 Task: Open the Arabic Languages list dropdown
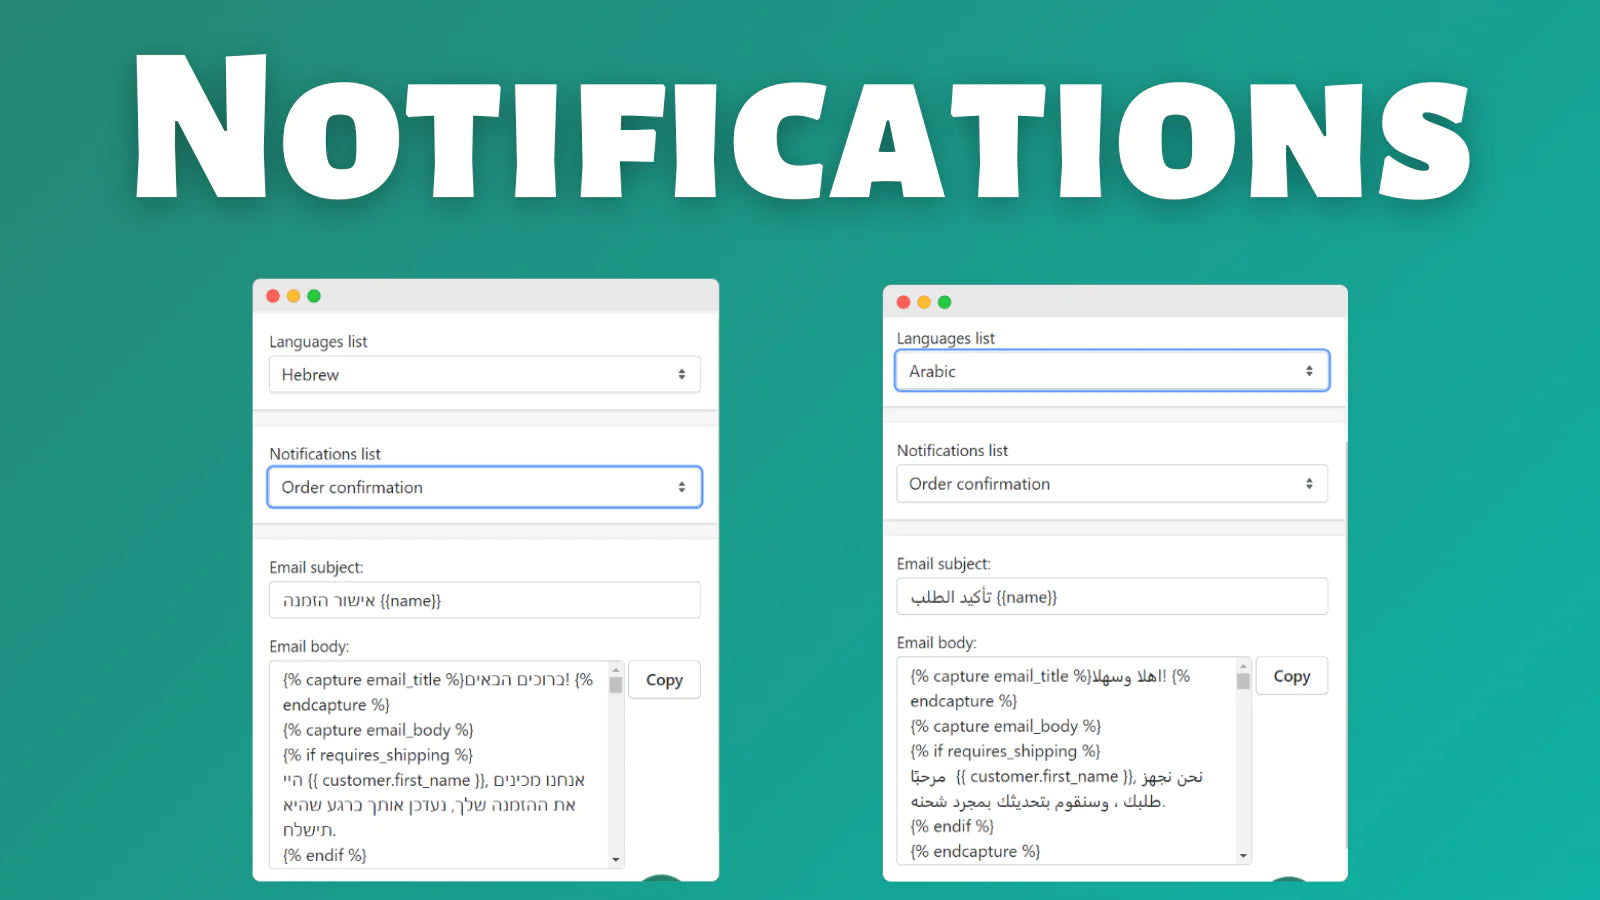click(1111, 370)
